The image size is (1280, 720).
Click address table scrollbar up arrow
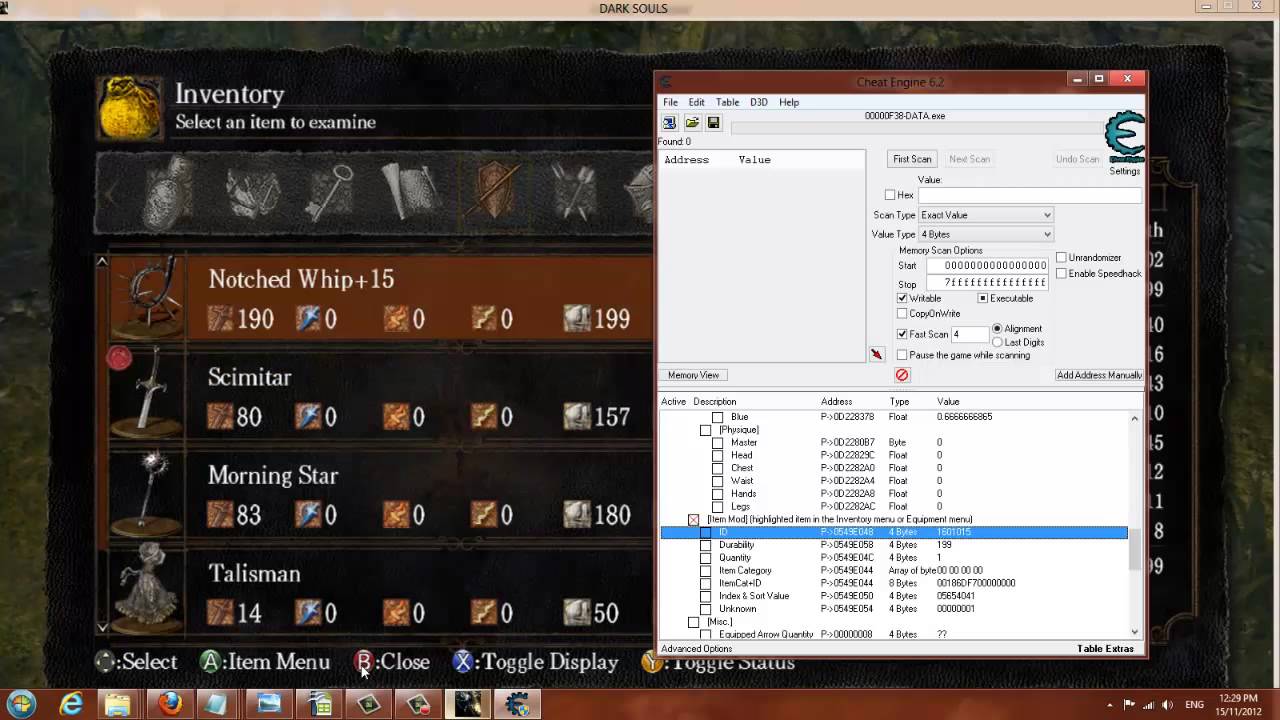click(1134, 417)
